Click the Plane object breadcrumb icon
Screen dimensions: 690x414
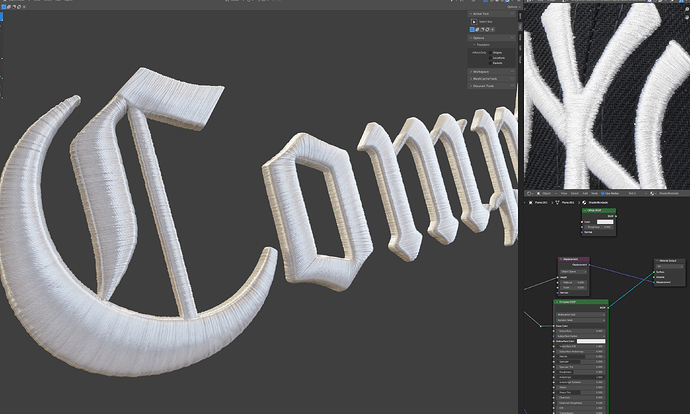coord(531,203)
